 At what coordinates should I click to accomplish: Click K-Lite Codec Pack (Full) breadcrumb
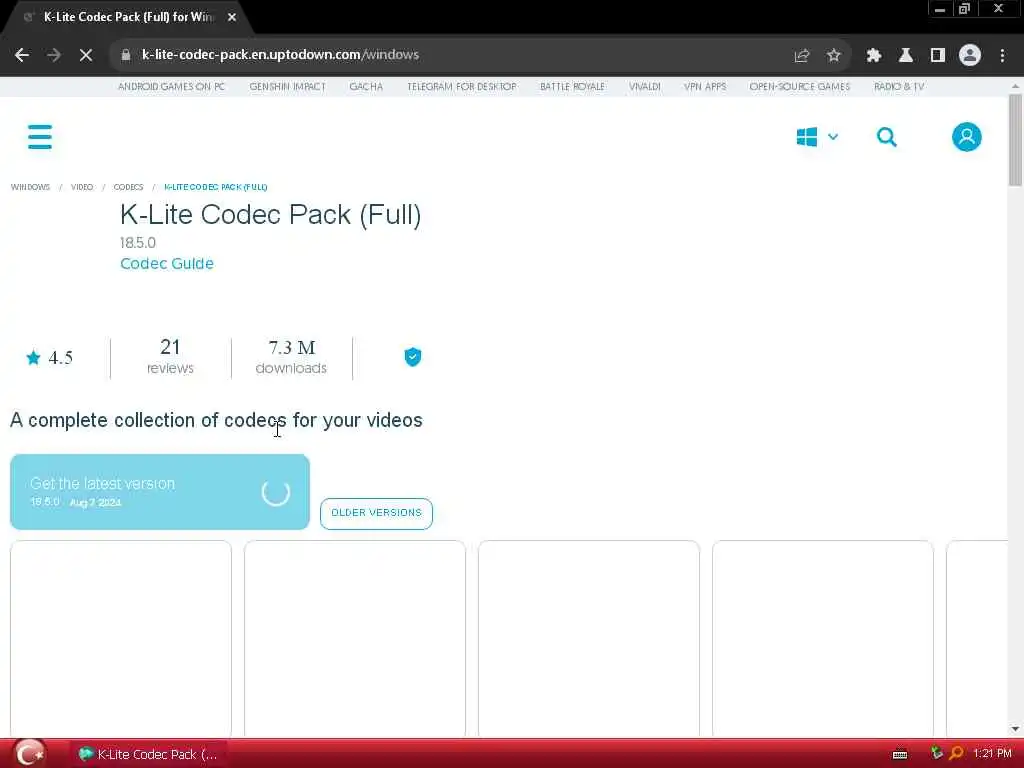coord(216,187)
